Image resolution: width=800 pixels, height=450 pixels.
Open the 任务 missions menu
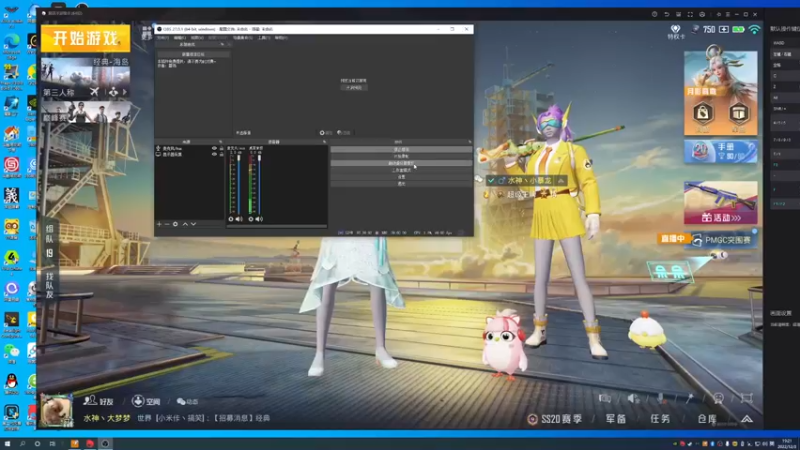[660, 419]
